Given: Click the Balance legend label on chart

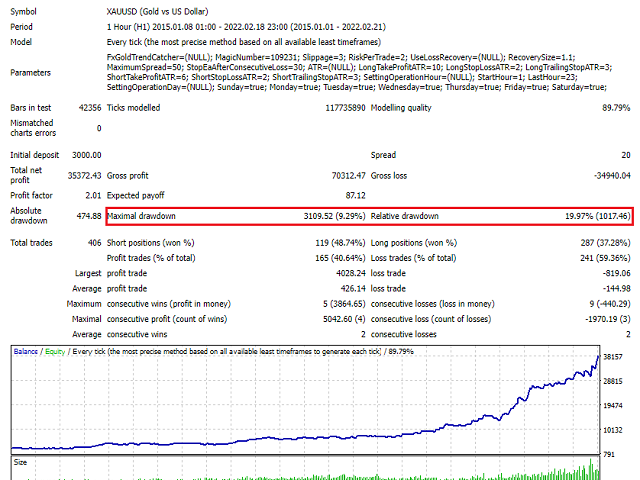Looking at the screenshot, I should (x=25, y=351).
